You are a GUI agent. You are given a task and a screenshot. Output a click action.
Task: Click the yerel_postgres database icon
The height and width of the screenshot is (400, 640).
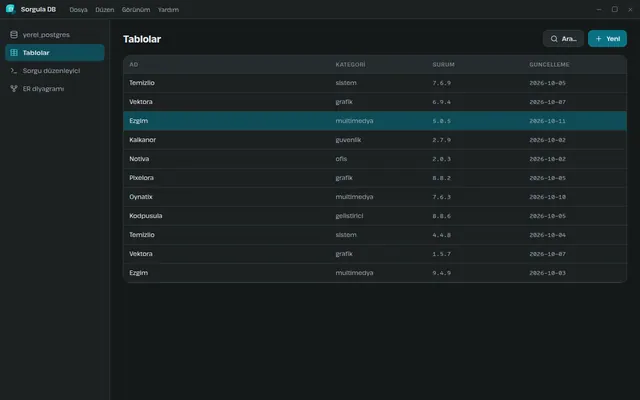pos(14,35)
